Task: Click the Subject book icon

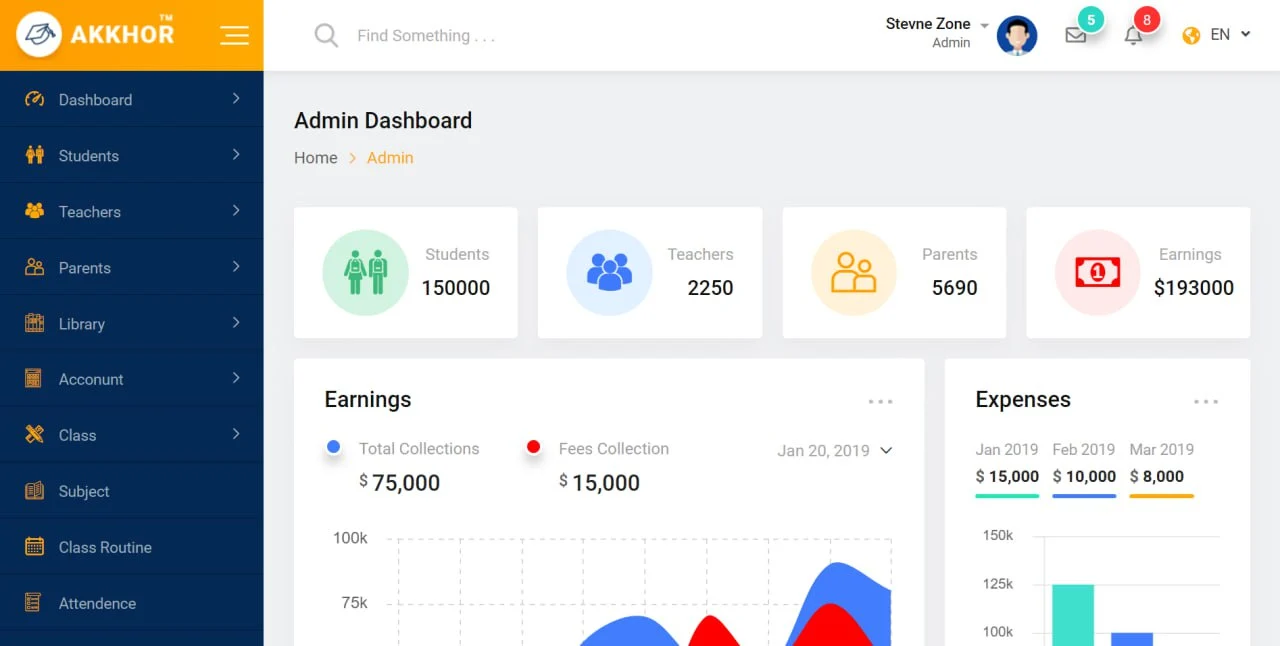Action: click(34, 491)
